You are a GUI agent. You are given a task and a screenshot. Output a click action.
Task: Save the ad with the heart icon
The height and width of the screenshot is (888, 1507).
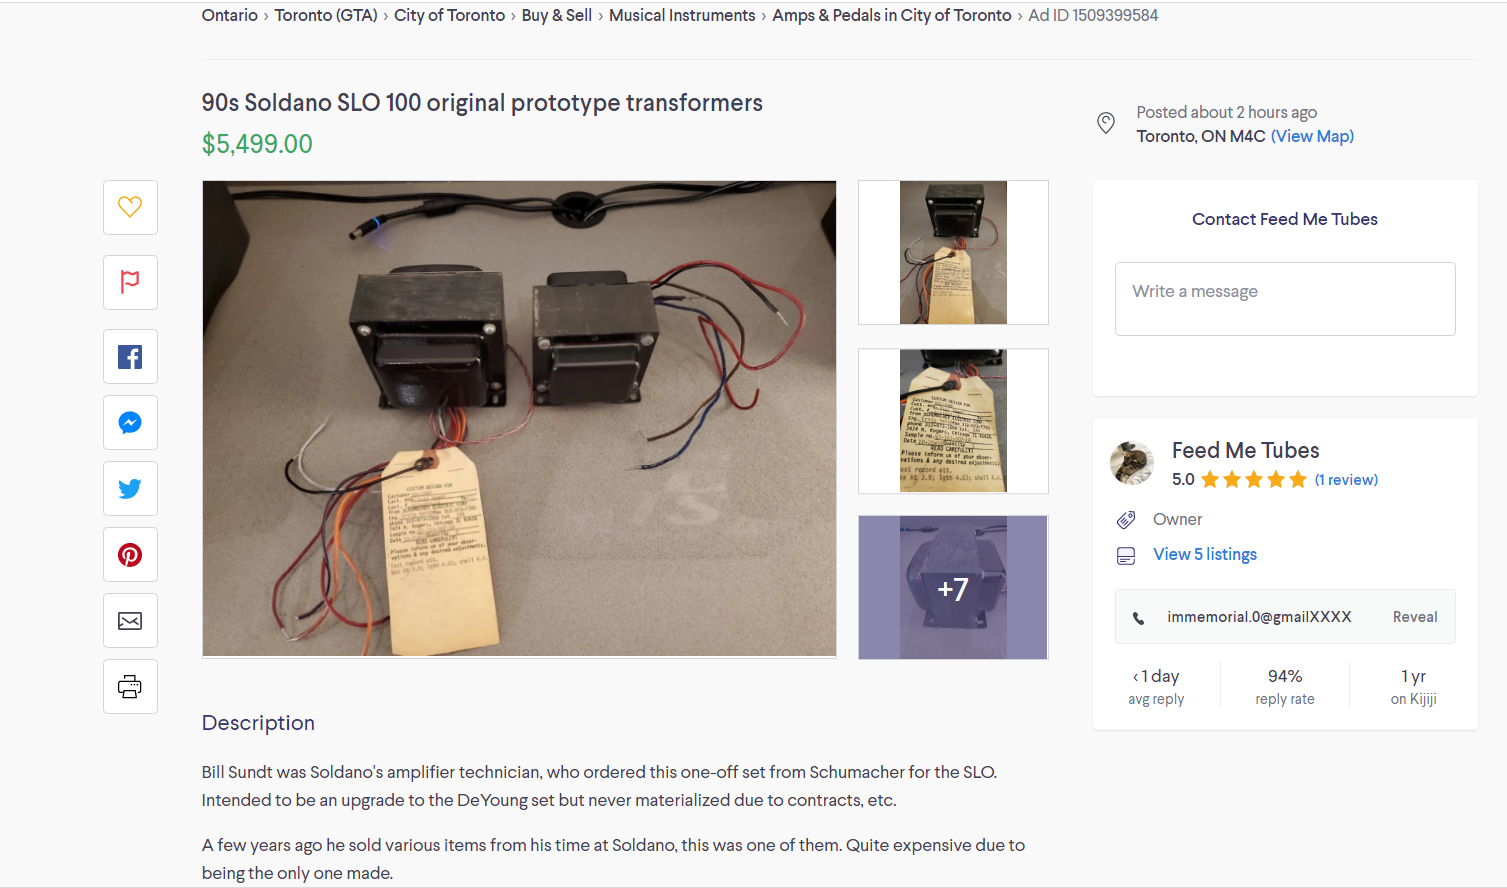(x=130, y=207)
